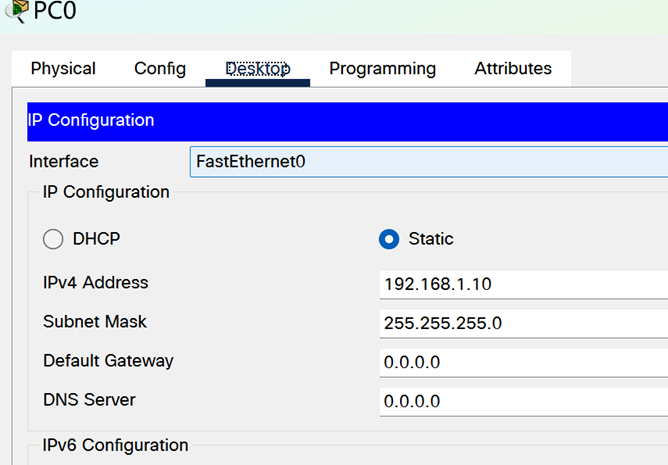Switch to the Physical tab

[x=63, y=69]
